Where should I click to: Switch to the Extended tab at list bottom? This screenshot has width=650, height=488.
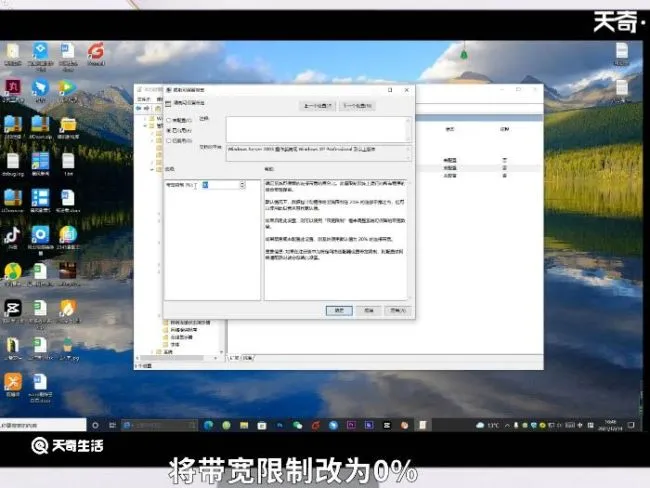click(235, 358)
